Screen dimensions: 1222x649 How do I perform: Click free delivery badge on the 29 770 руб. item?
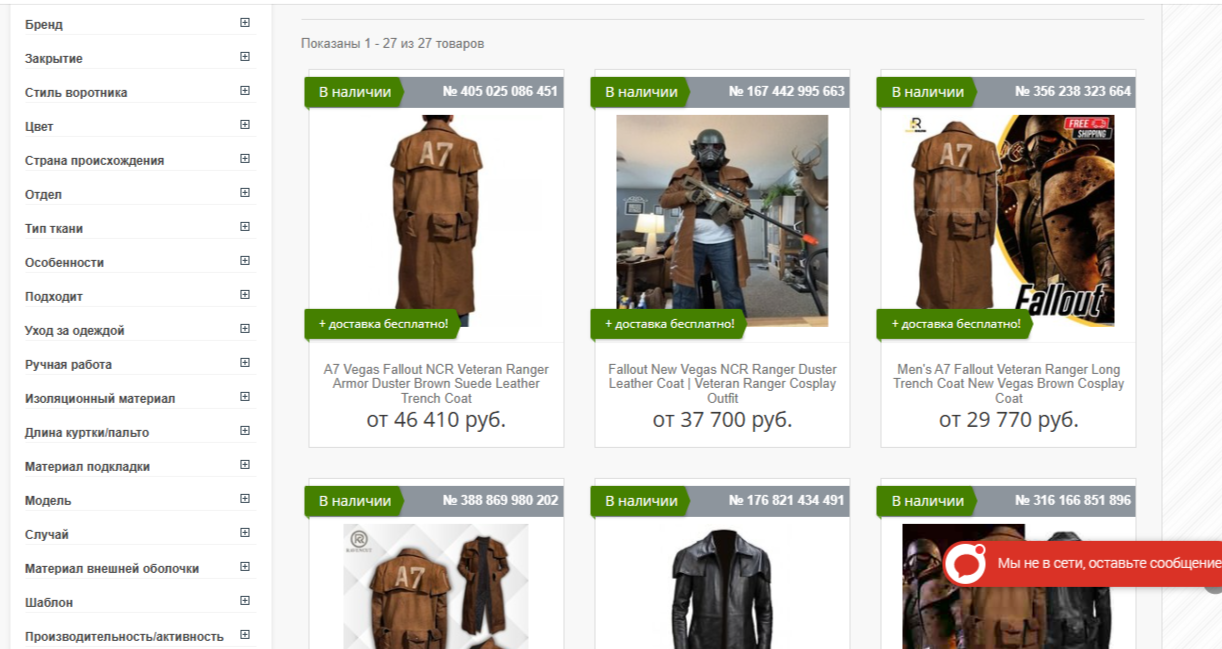tap(955, 324)
